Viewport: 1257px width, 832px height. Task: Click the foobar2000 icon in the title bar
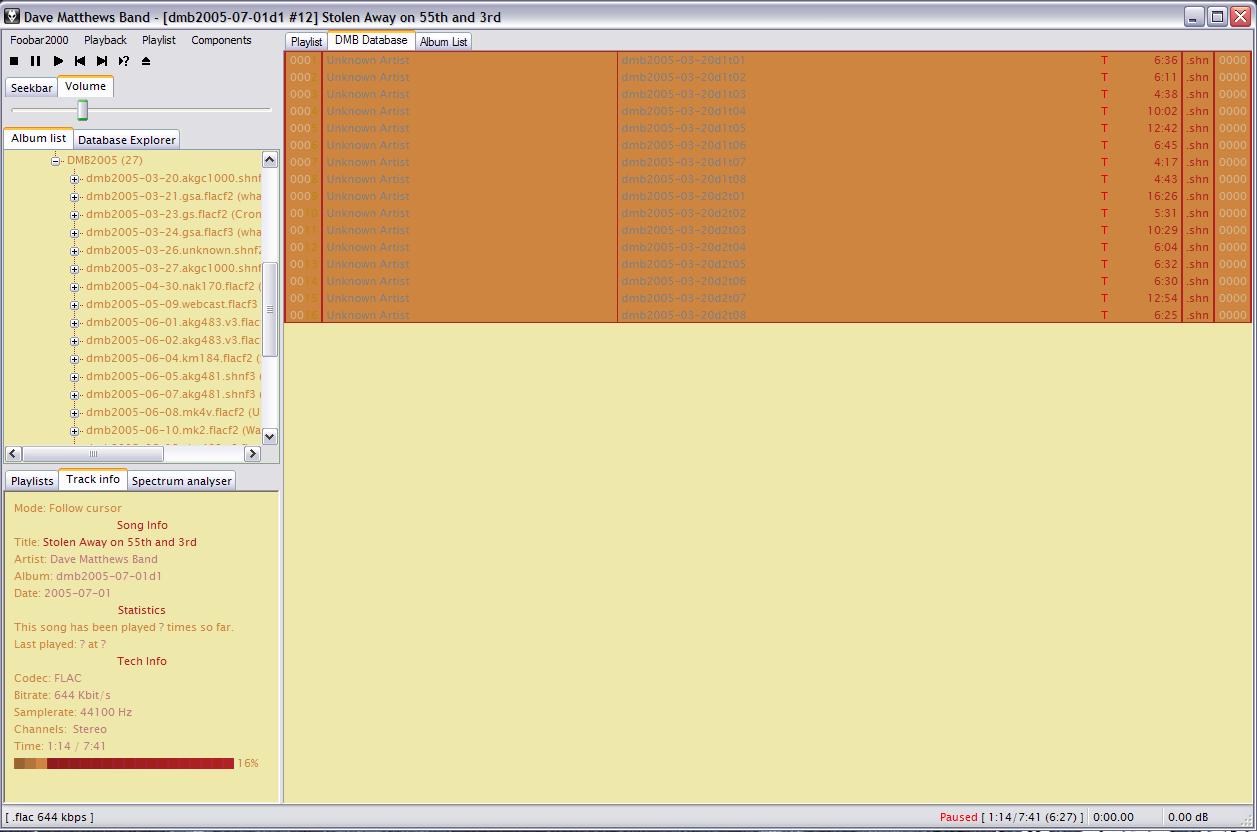12,17
